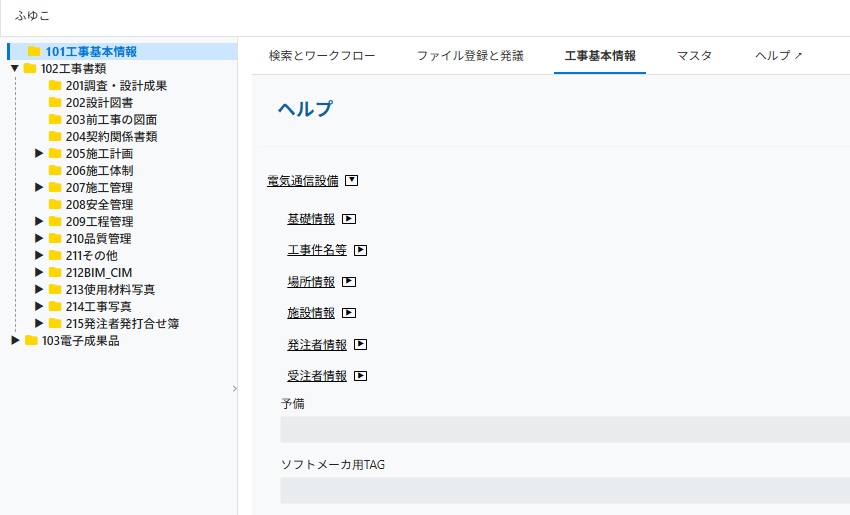Collapse the 電気通信設備 section arrow
Screen dimensions: 850x515
coord(351,181)
